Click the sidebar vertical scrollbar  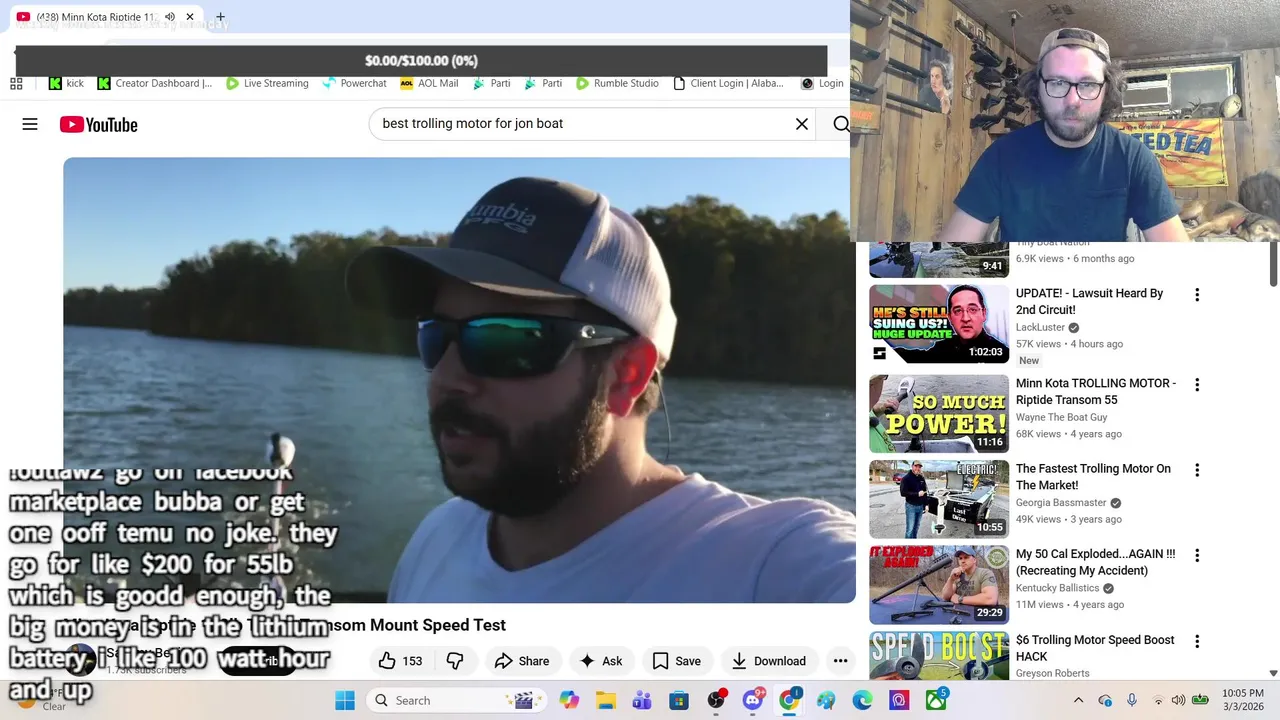click(1273, 265)
